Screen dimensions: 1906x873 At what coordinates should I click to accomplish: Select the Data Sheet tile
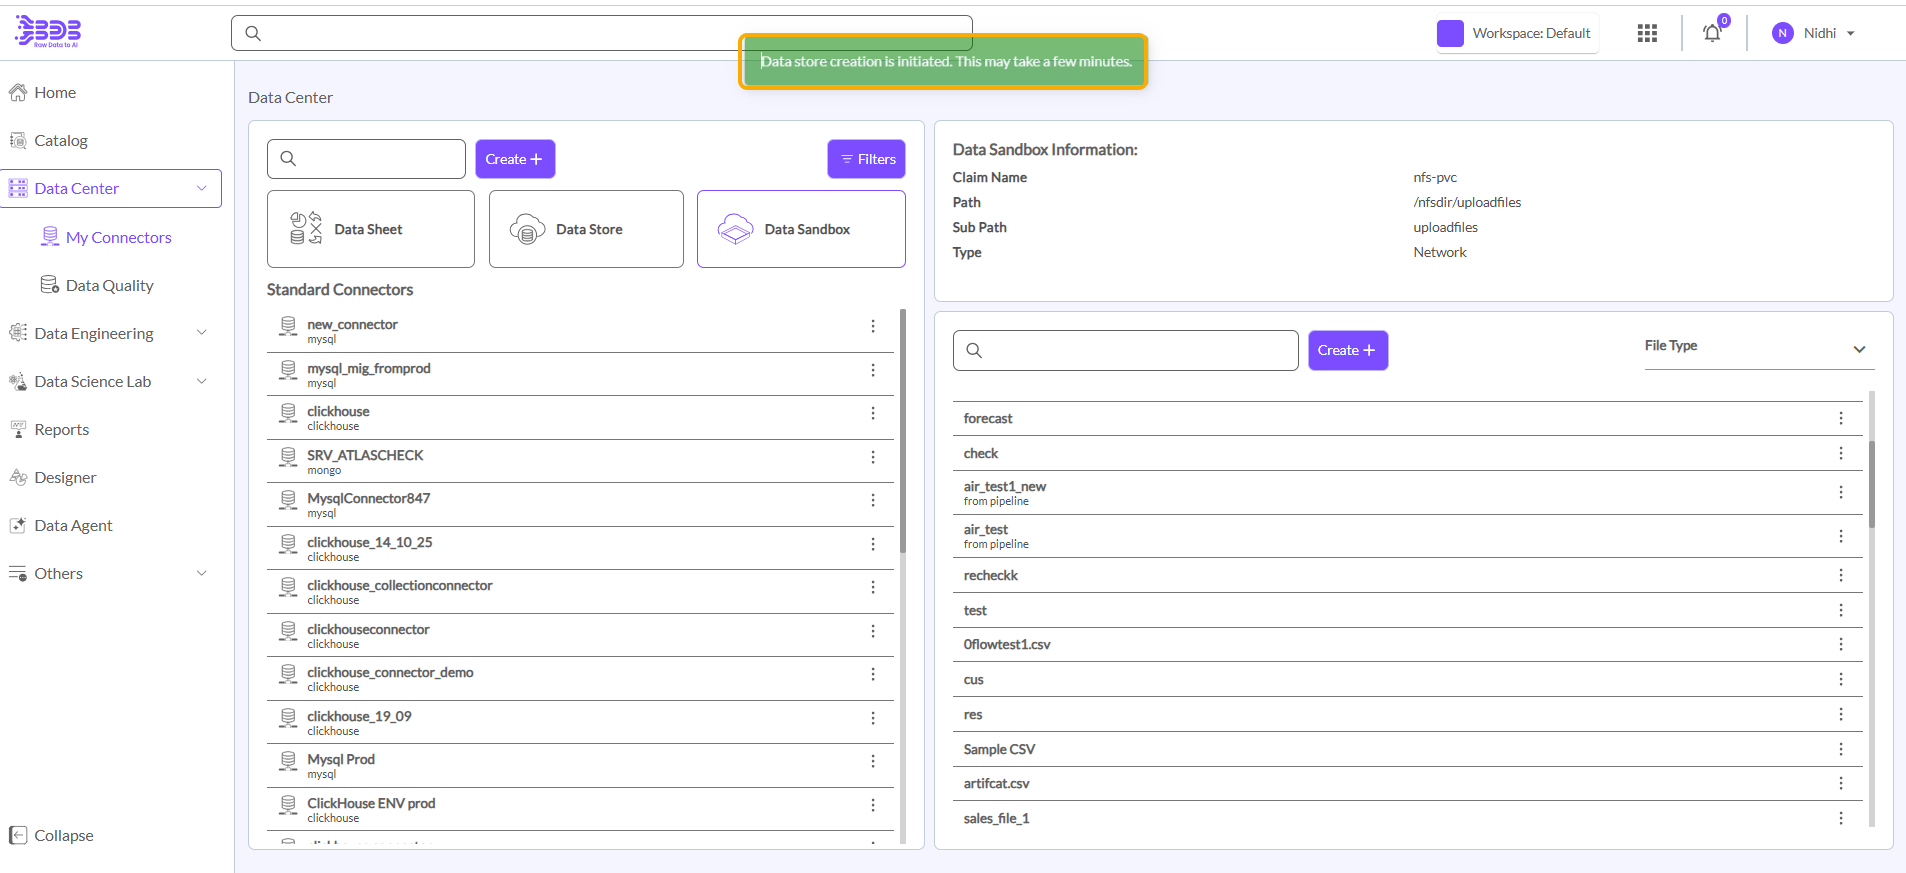370,229
